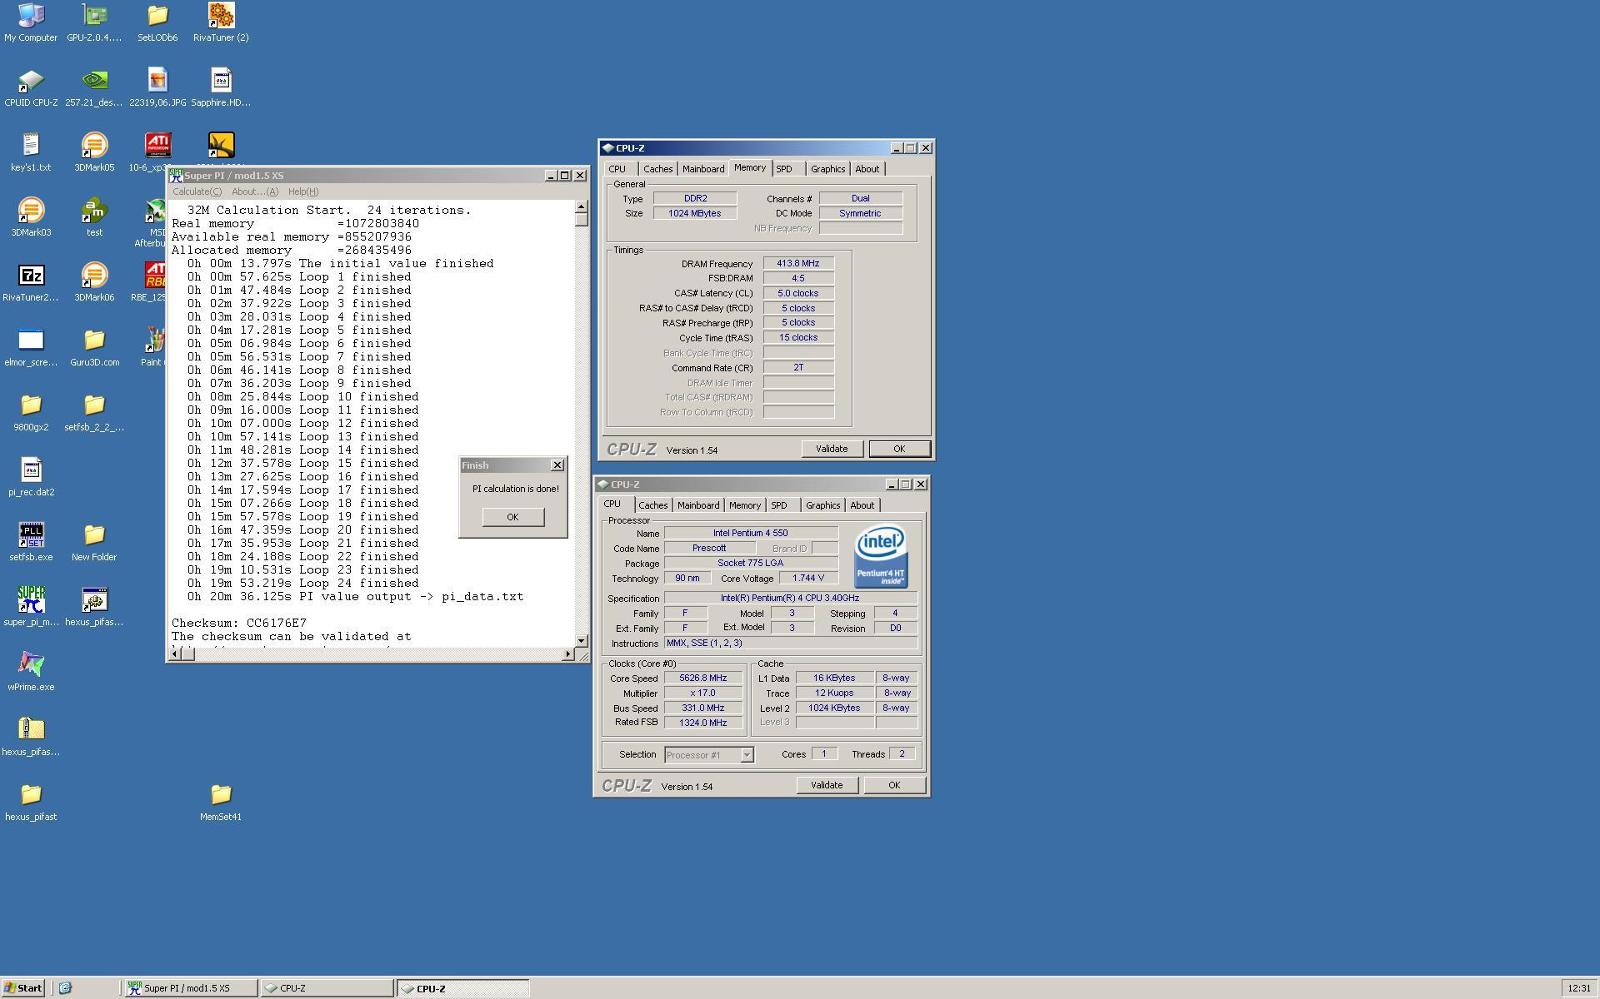1600x999 pixels.
Task: Open the New Folder desktop icon
Action: (94, 543)
